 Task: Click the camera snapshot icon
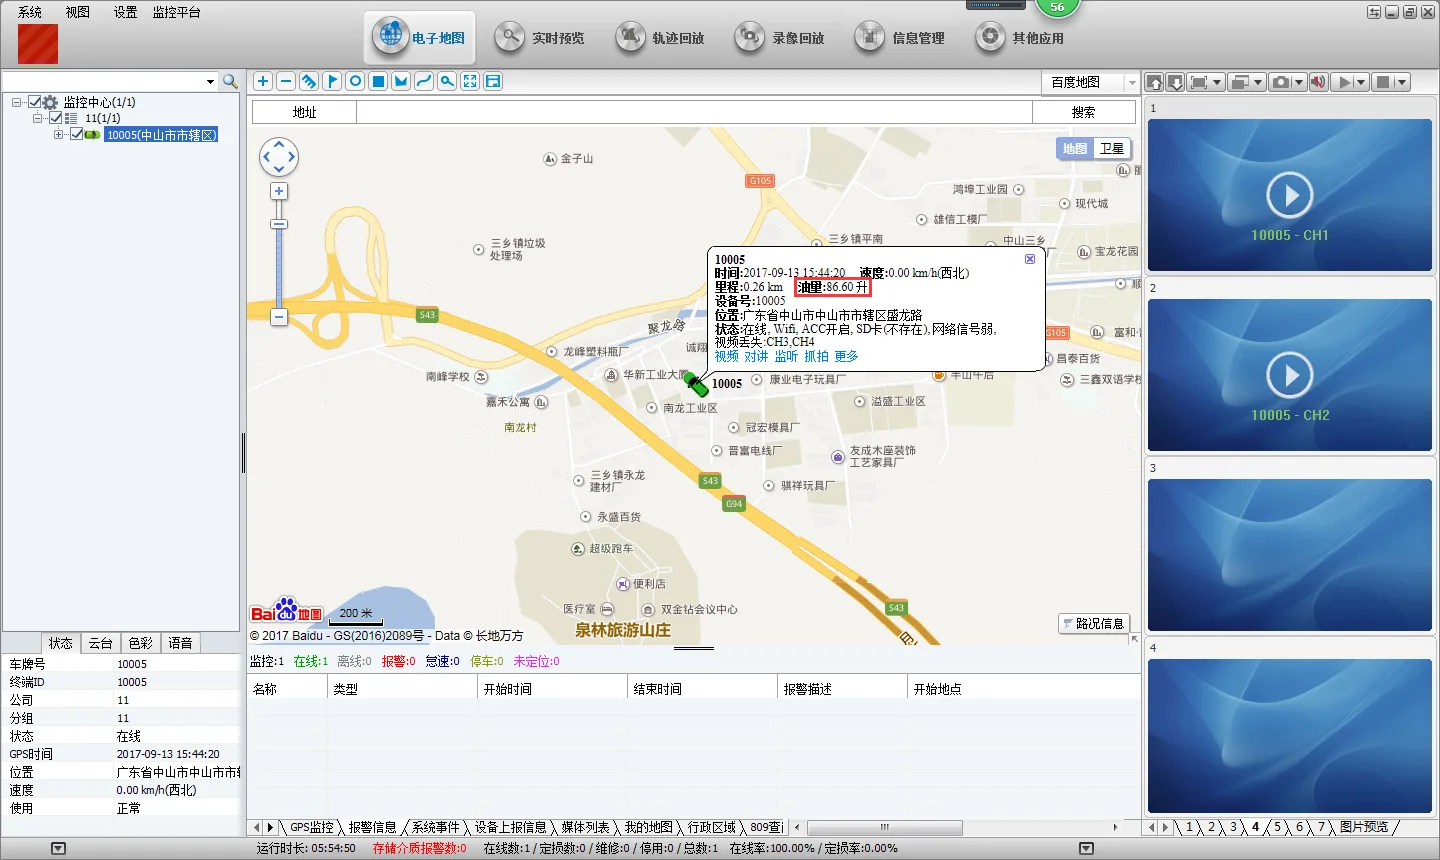[1281, 82]
